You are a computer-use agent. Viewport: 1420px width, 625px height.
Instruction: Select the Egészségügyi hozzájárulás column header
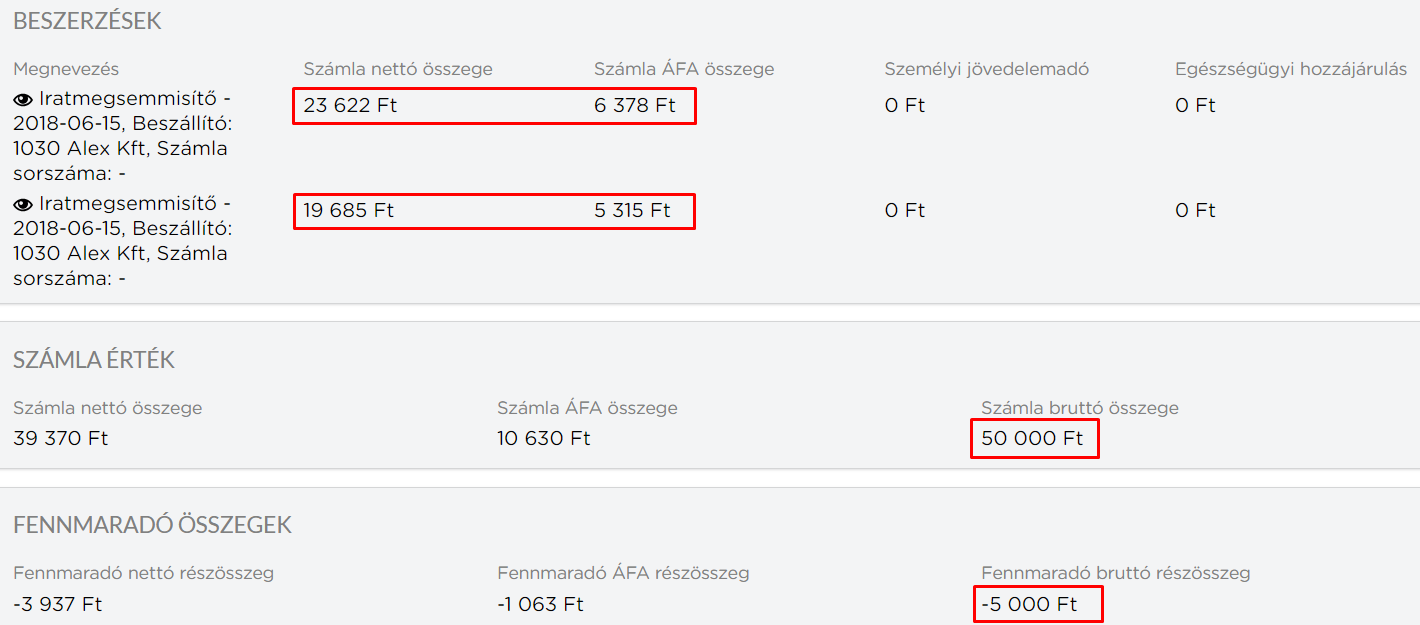point(1291,69)
